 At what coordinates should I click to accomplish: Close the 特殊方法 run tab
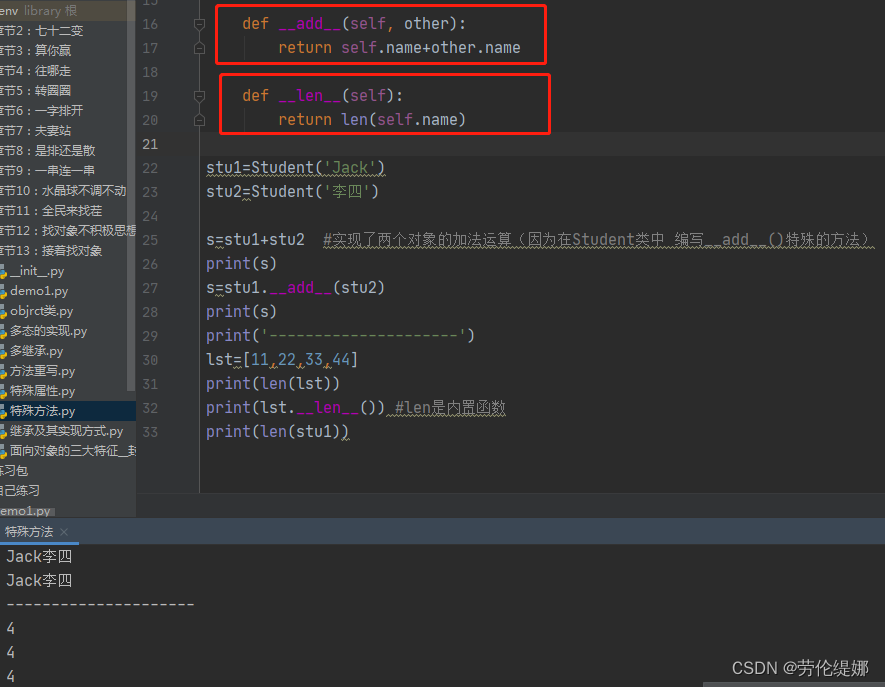(64, 532)
